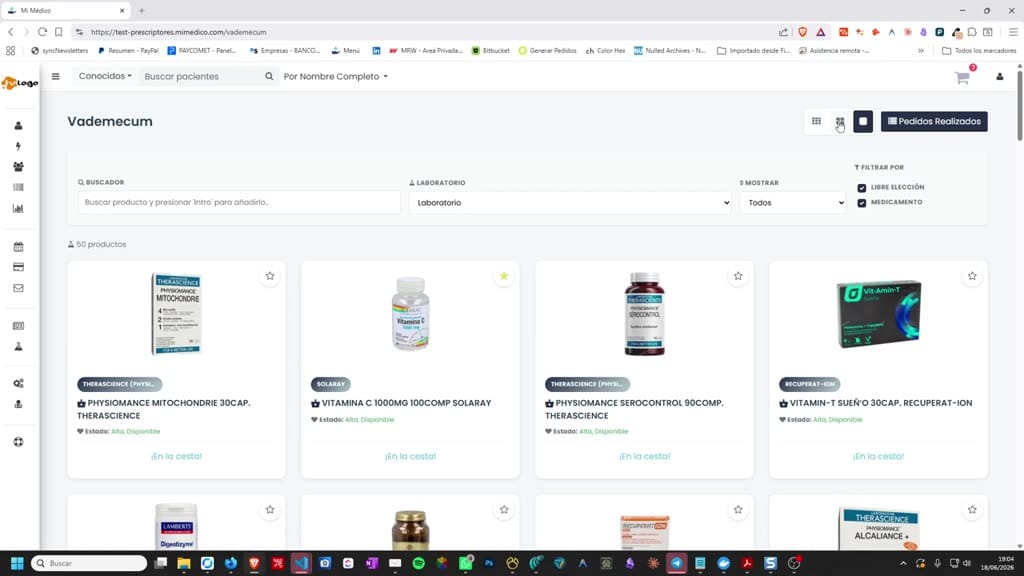
Task: Click the browser reload button
Action: pos(42,32)
